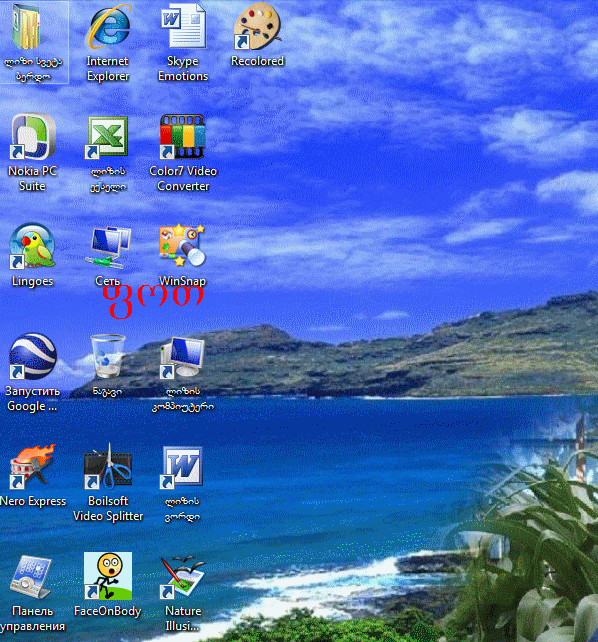The height and width of the screenshot is (642, 598).
Task: Select the Skype Emotions Word document icon
Action: pos(183,26)
